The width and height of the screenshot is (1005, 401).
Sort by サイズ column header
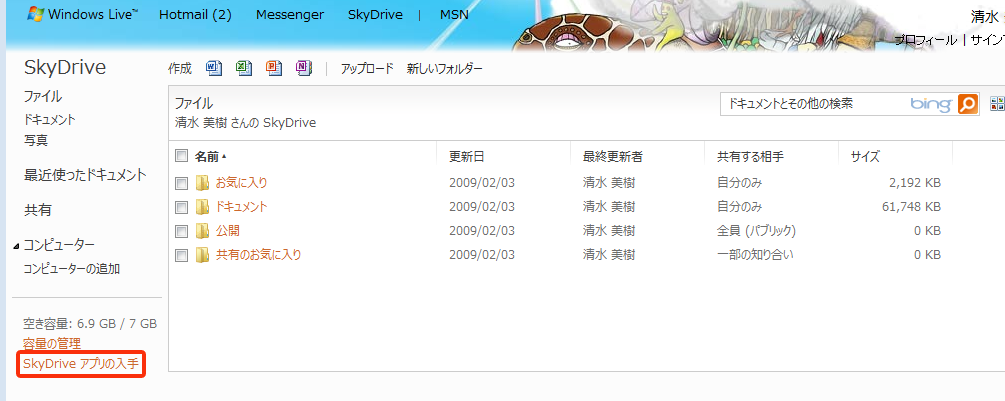865,156
